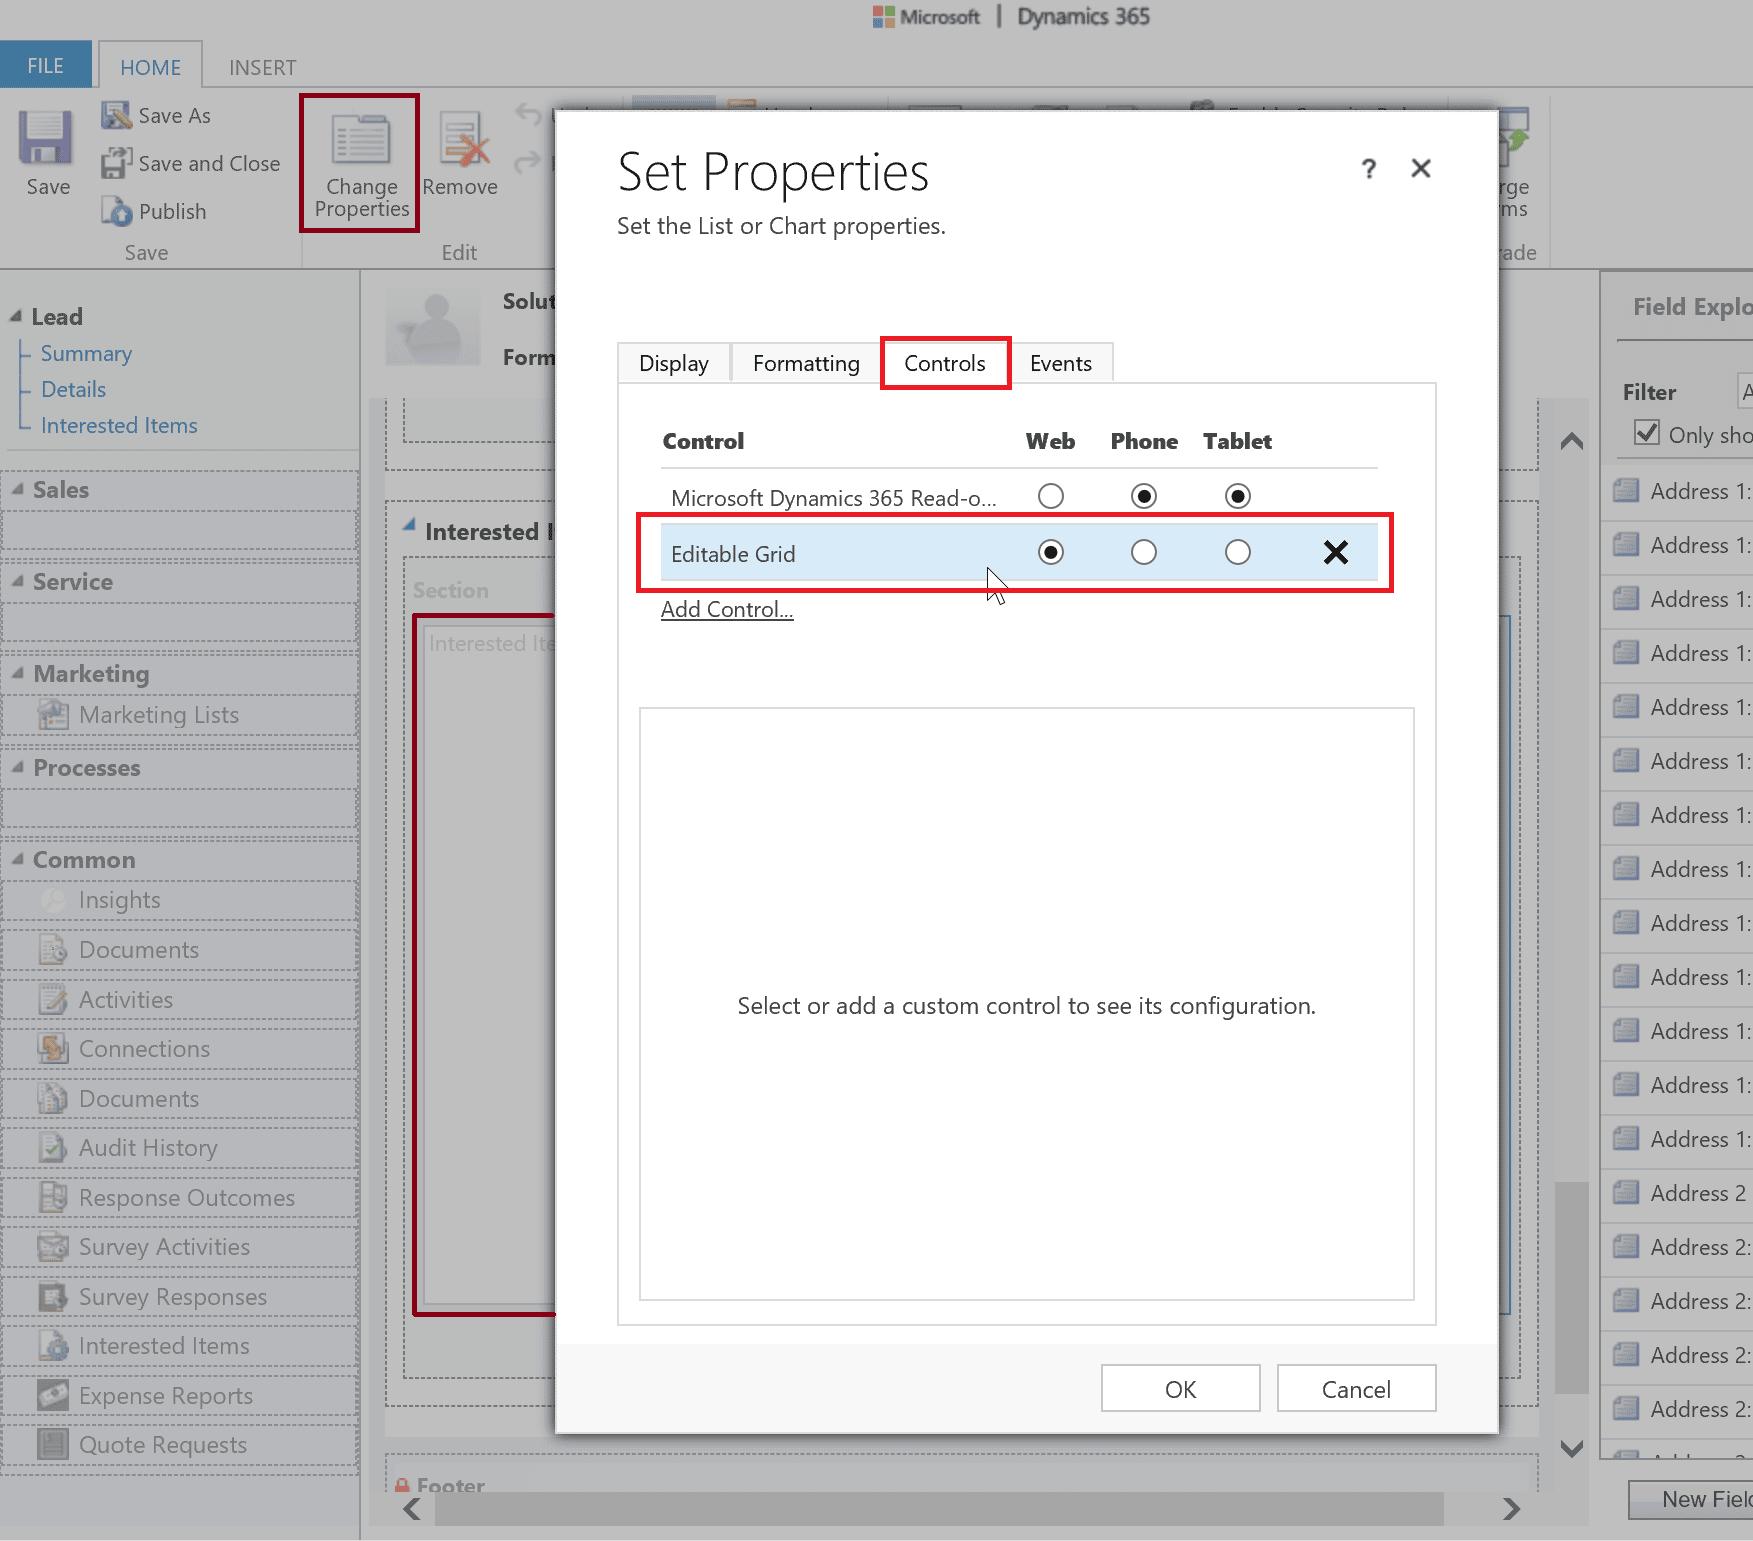Click the Save As icon
This screenshot has height=1541, width=1753.
(x=116, y=115)
